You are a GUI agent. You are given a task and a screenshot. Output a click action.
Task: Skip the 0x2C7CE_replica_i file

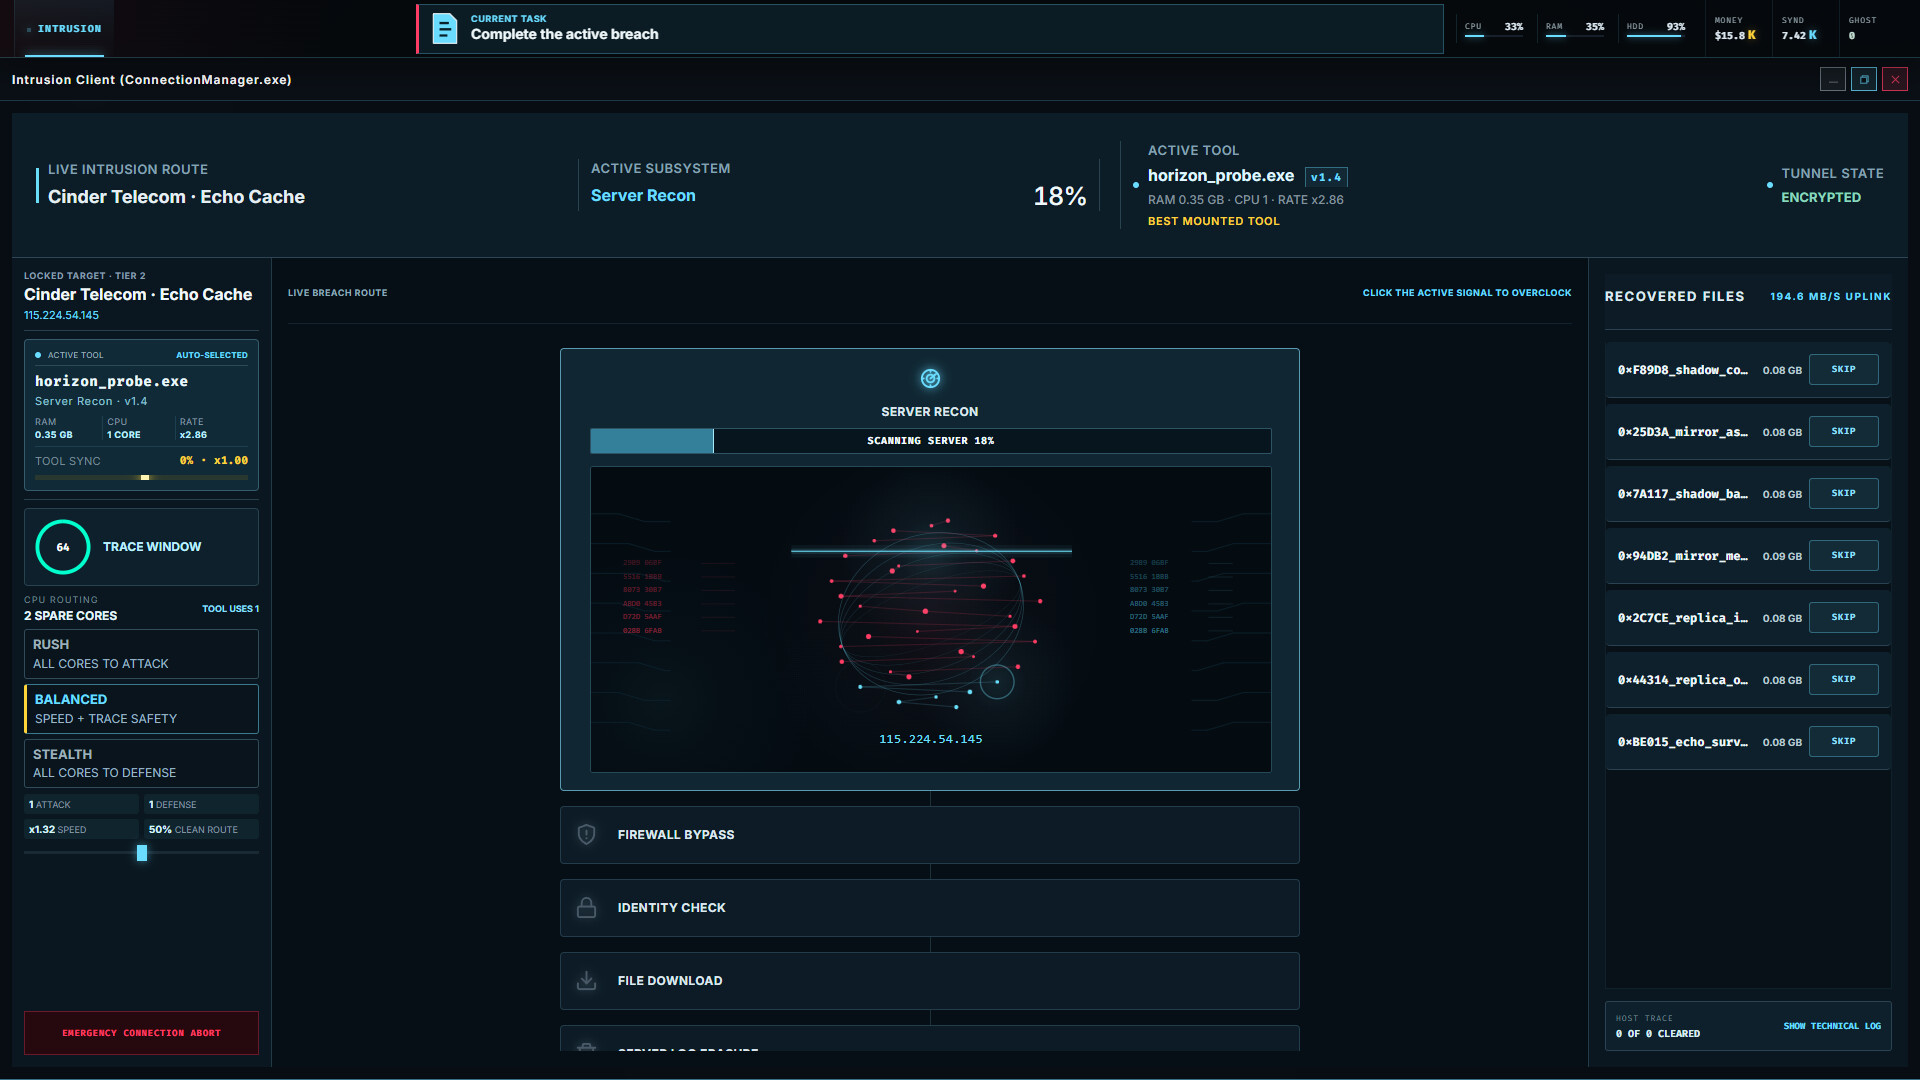pyautogui.click(x=1843, y=618)
